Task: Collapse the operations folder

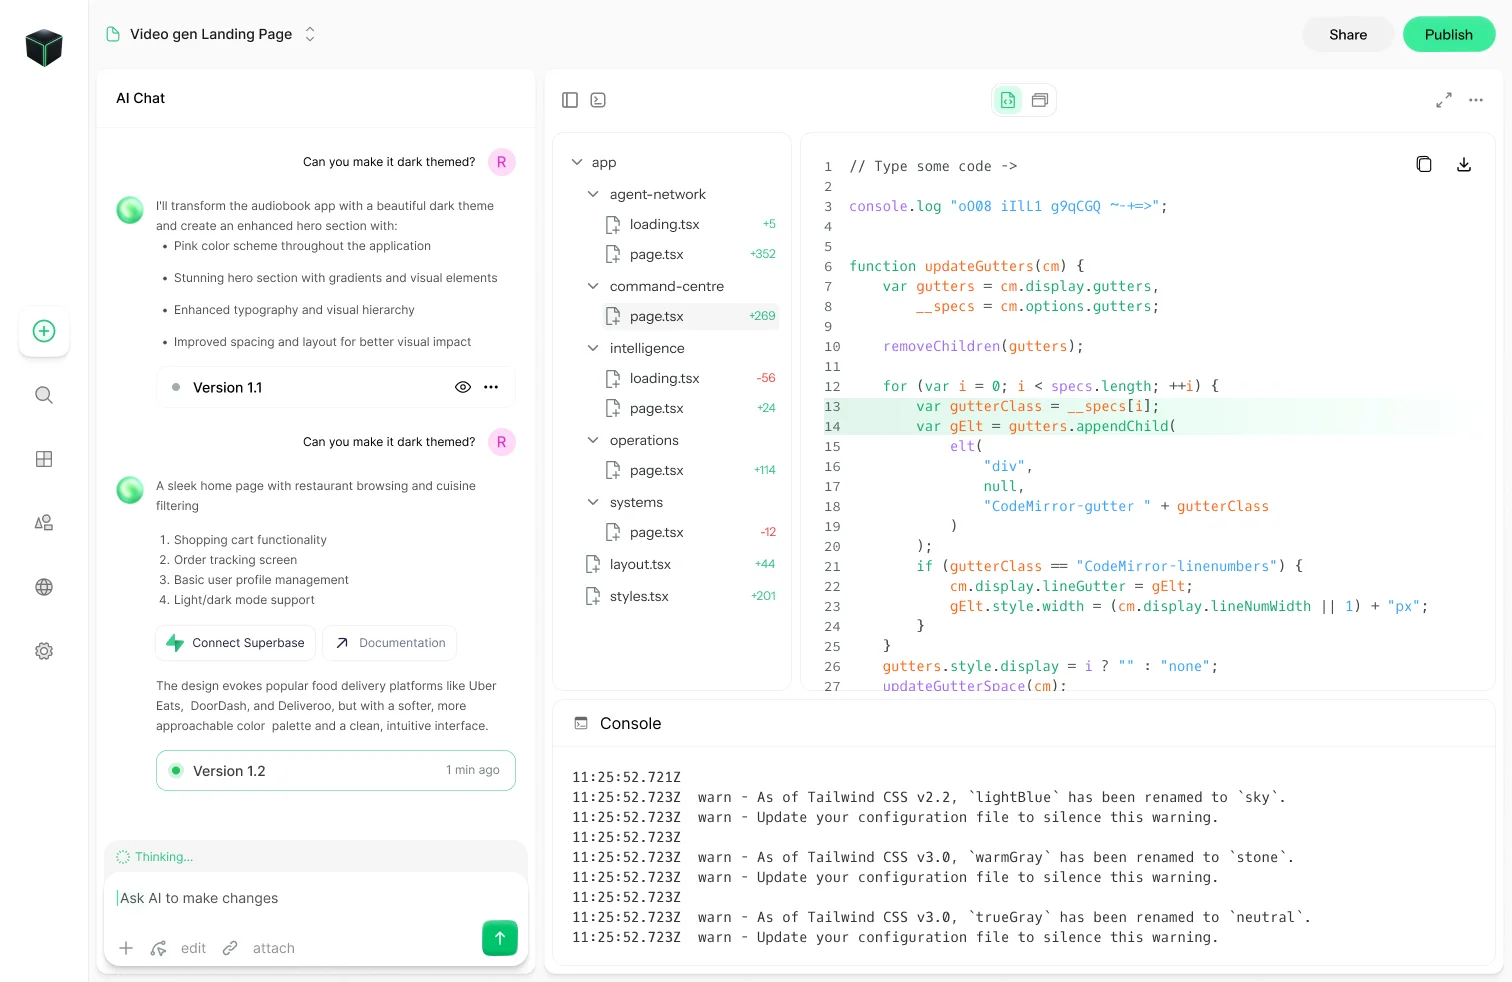Action: (x=593, y=440)
